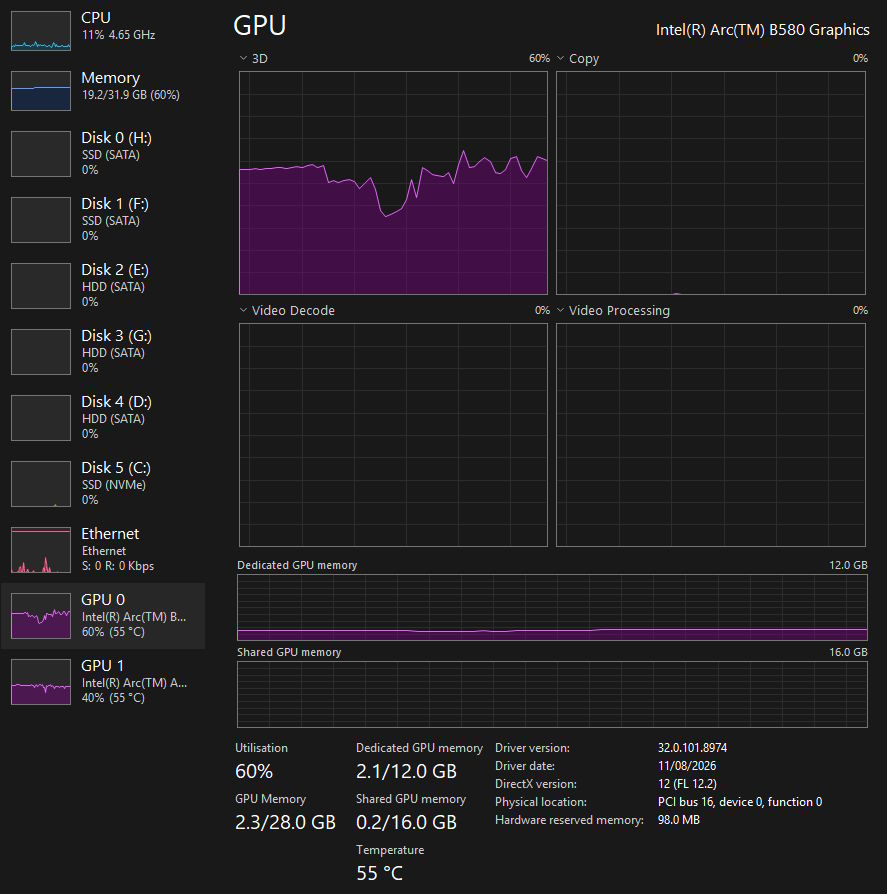Choose Disk 2 (E:) from the sidebar

tap(103, 286)
